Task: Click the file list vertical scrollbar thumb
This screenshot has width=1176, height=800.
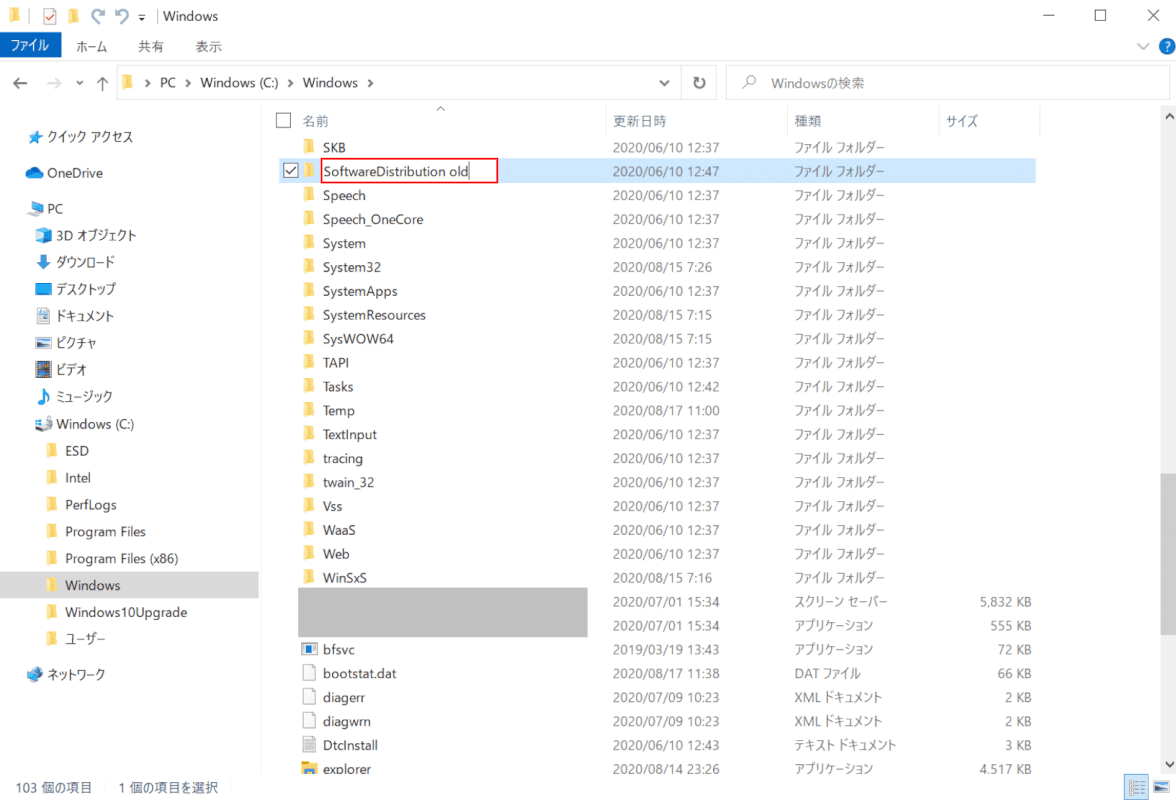Action: point(1168,554)
